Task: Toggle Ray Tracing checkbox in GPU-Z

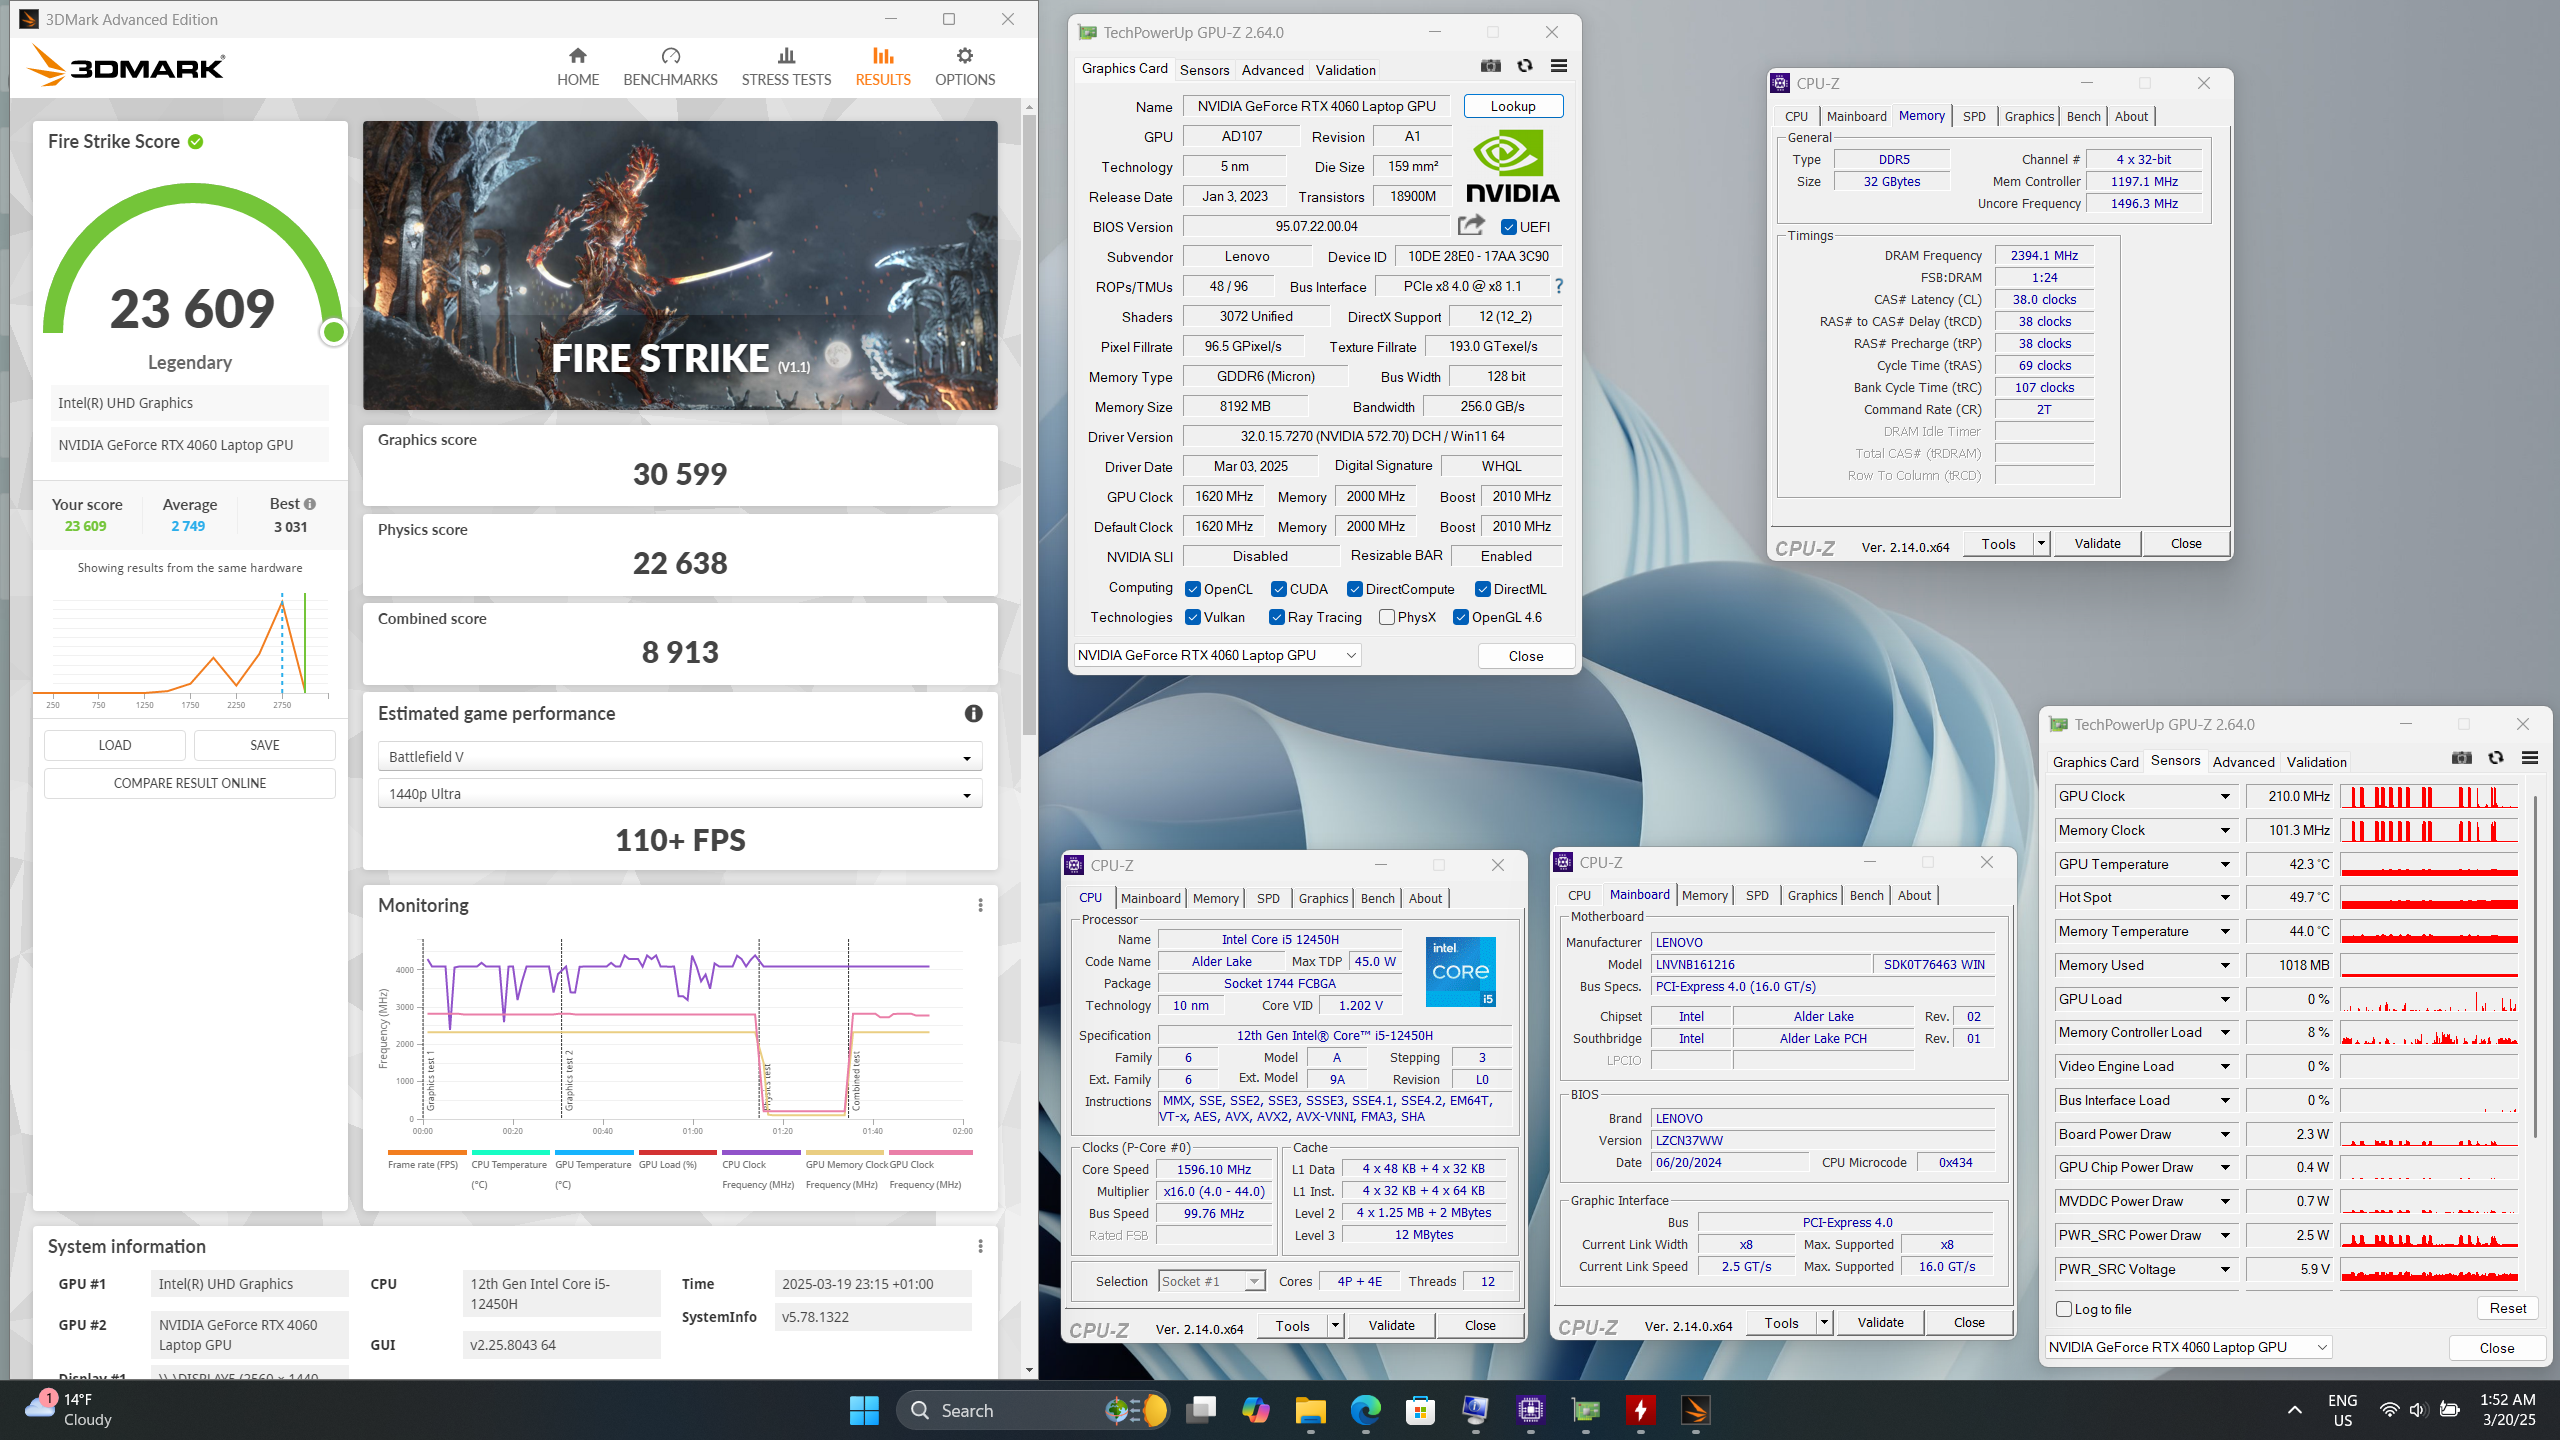Action: point(1276,617)
